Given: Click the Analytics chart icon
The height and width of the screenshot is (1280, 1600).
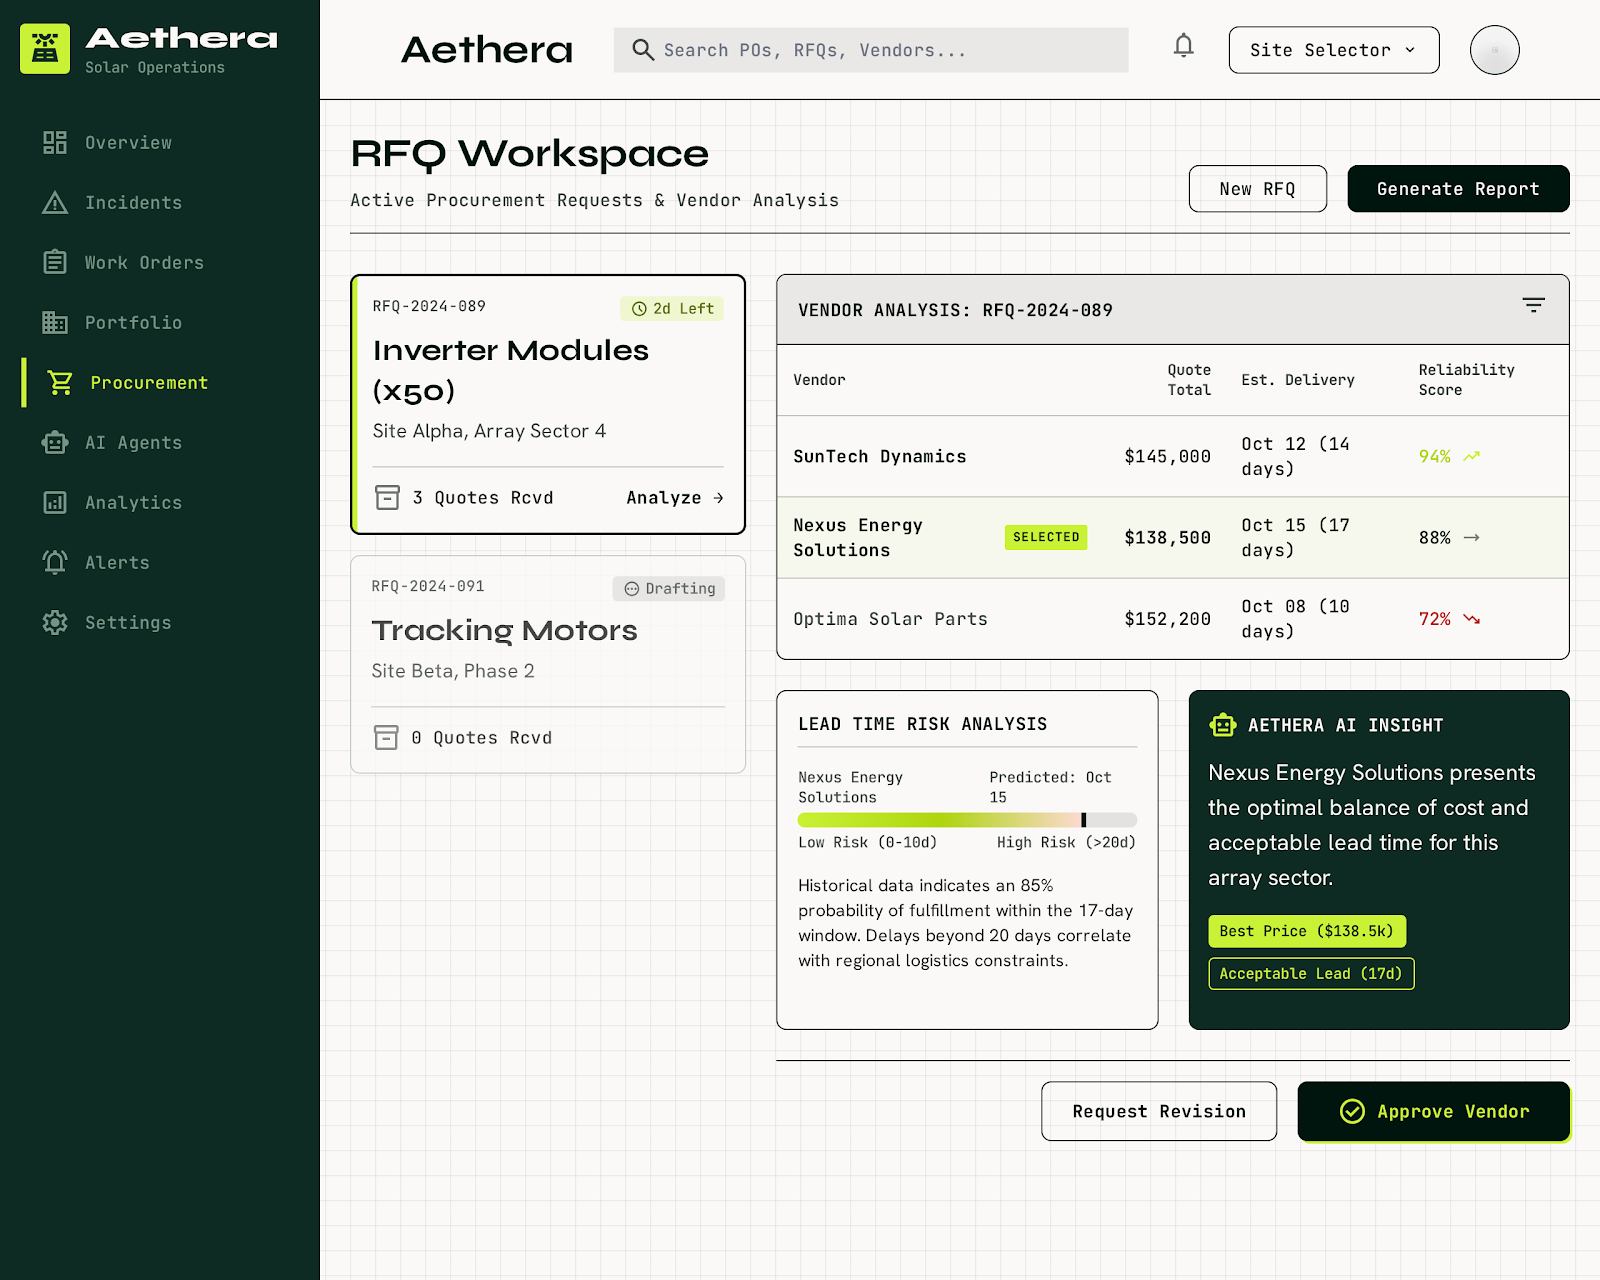Looking at the screenshot, I should (55, 503).
